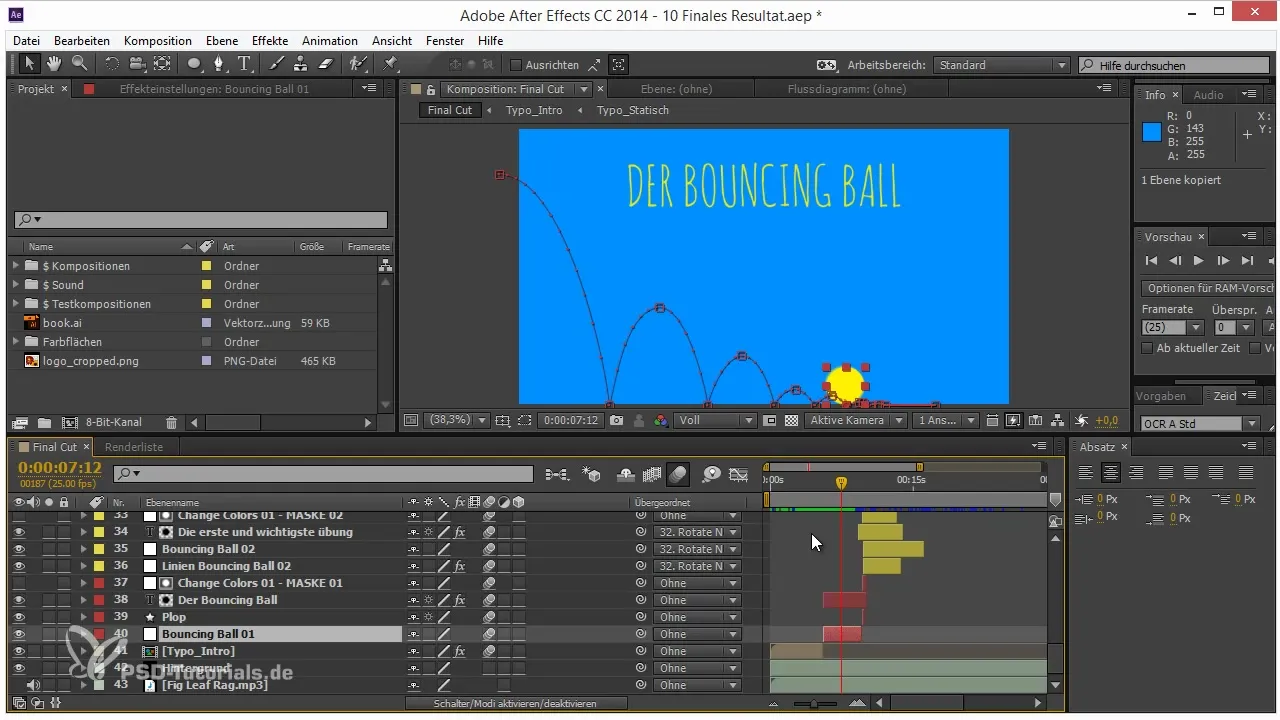This screenshot has height=720, width=1280.
Task: Click the timeline zoom slider at bottom
Action: (815, 704)
